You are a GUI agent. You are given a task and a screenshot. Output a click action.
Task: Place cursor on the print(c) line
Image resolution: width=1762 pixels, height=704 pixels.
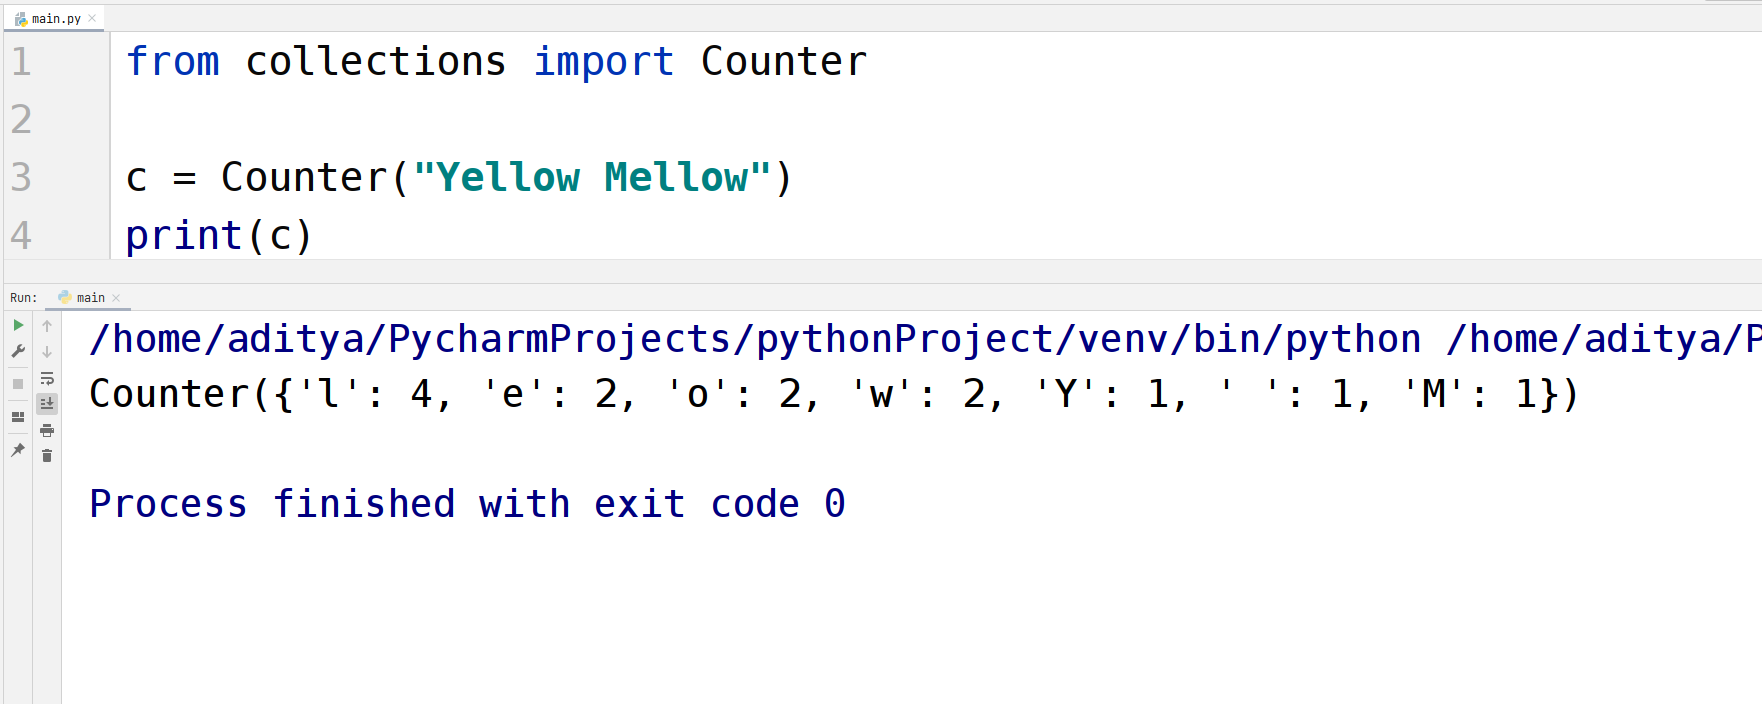(218, 235)
